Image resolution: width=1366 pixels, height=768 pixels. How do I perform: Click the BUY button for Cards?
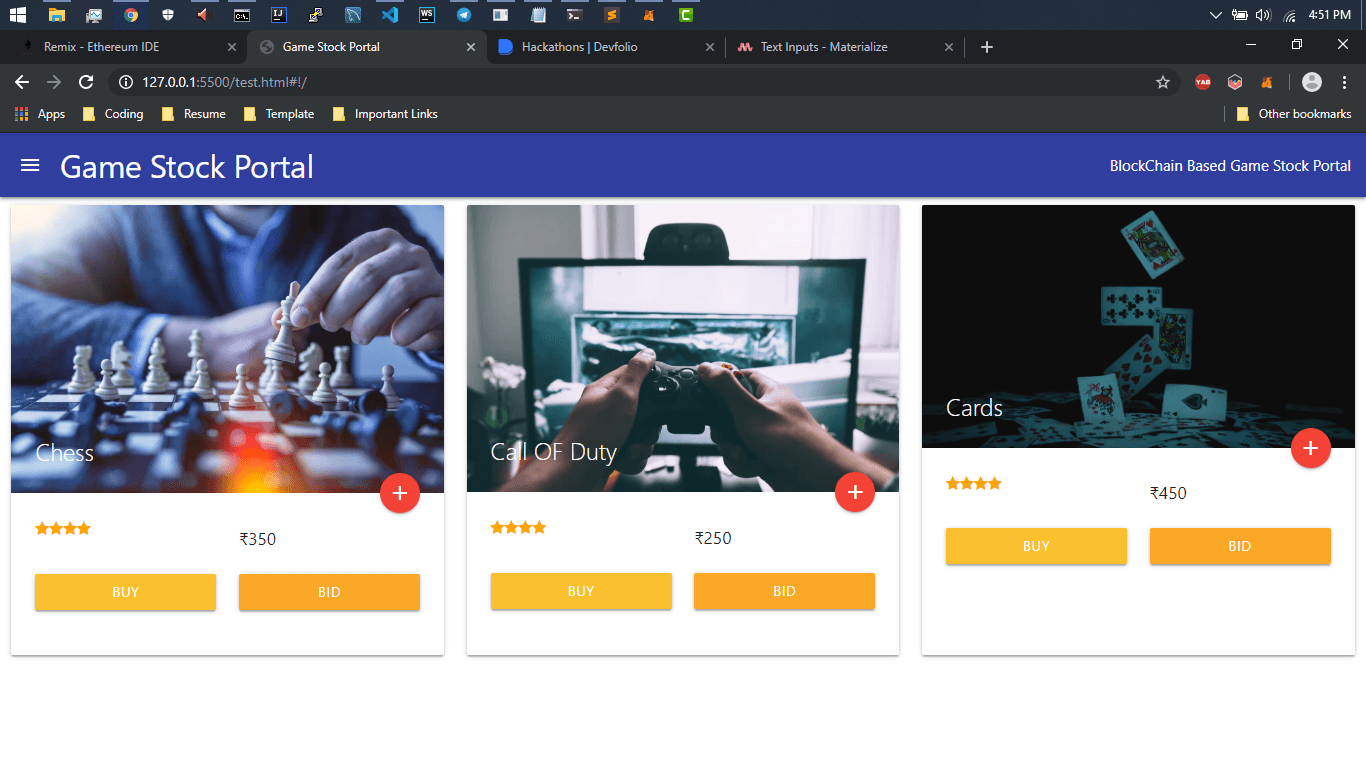pyautogui.click(x=1036, y=546)
